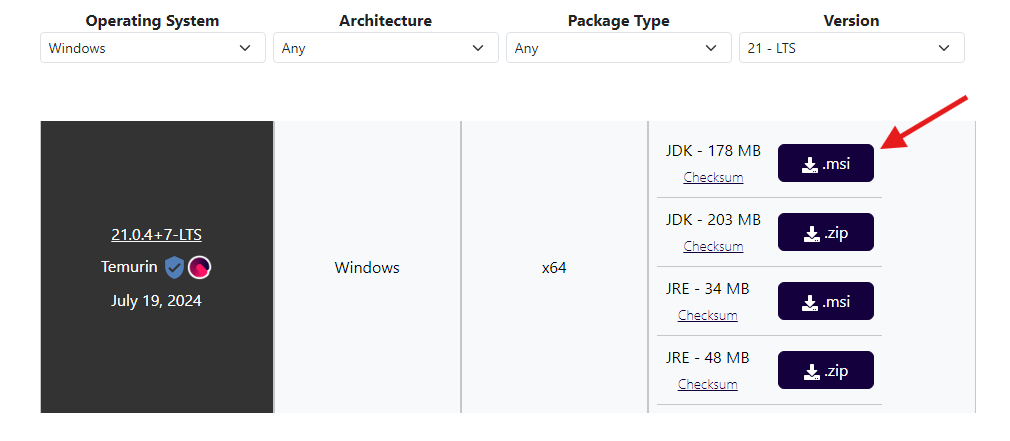1010x441 pixels.
Task: Download the JDK 203 MB .zip archive
Action: click(x=826, y=232)
